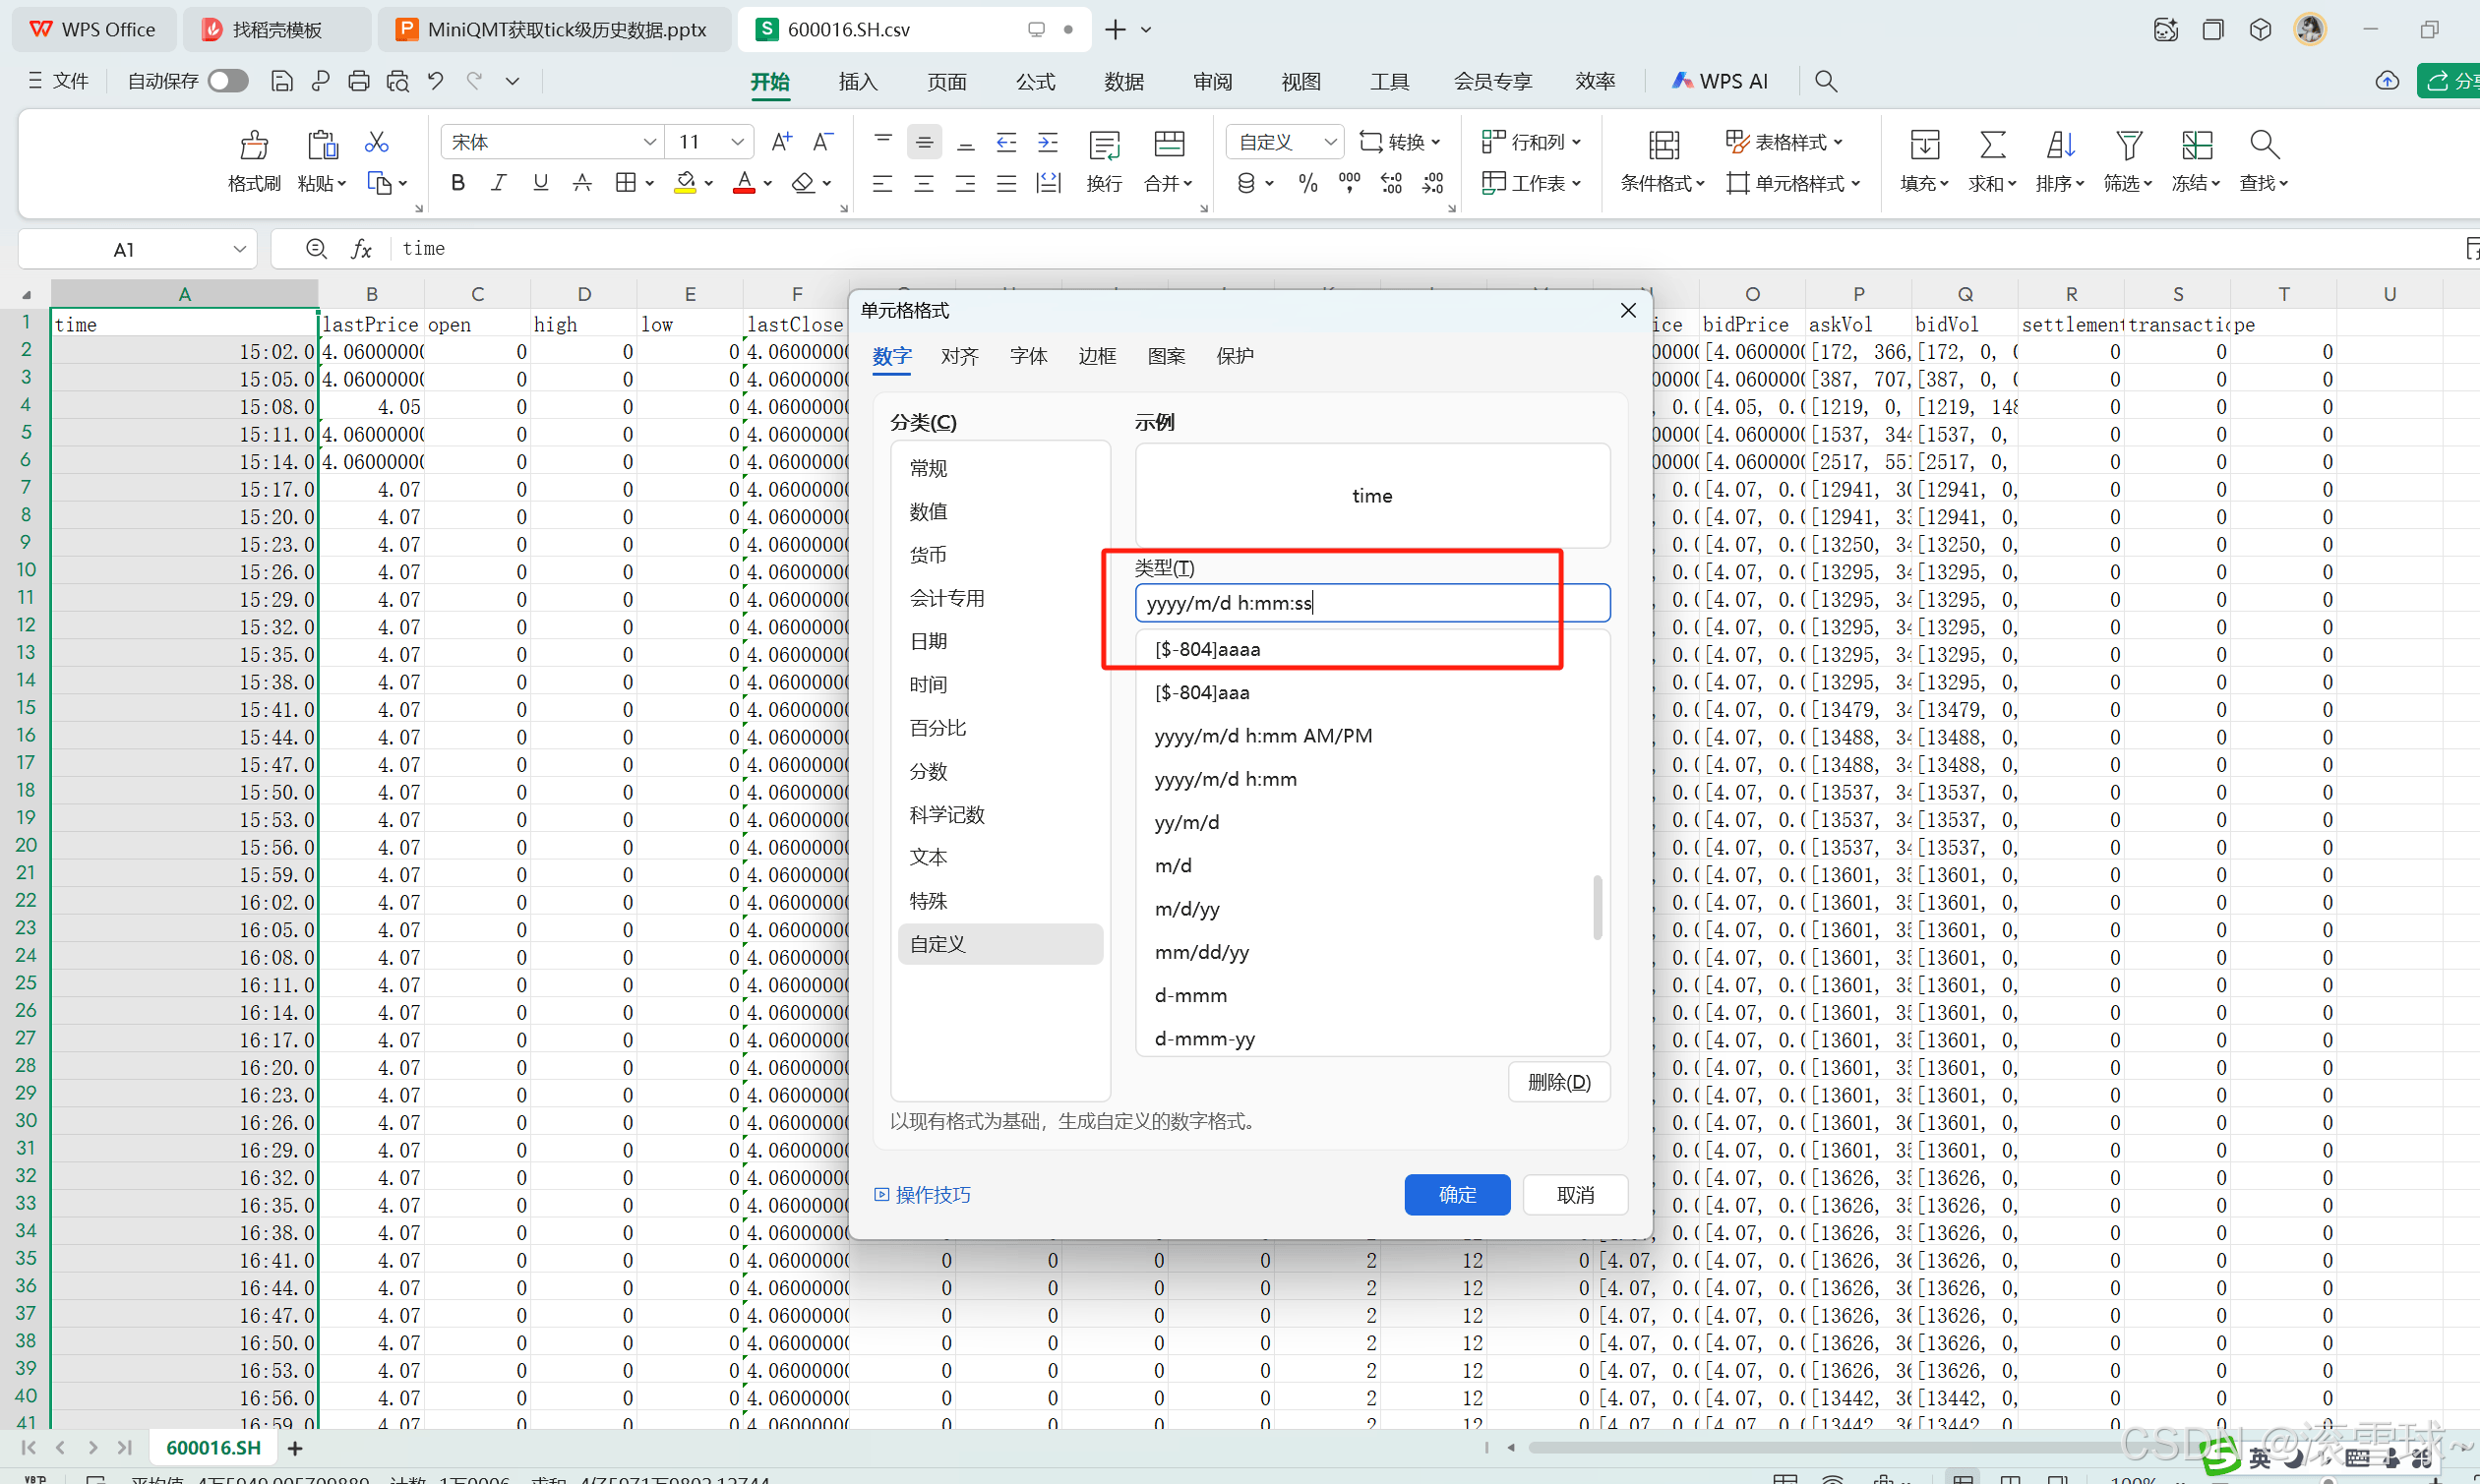
Task: Click the 确定 button
Action: [x=1456, y=1194]
